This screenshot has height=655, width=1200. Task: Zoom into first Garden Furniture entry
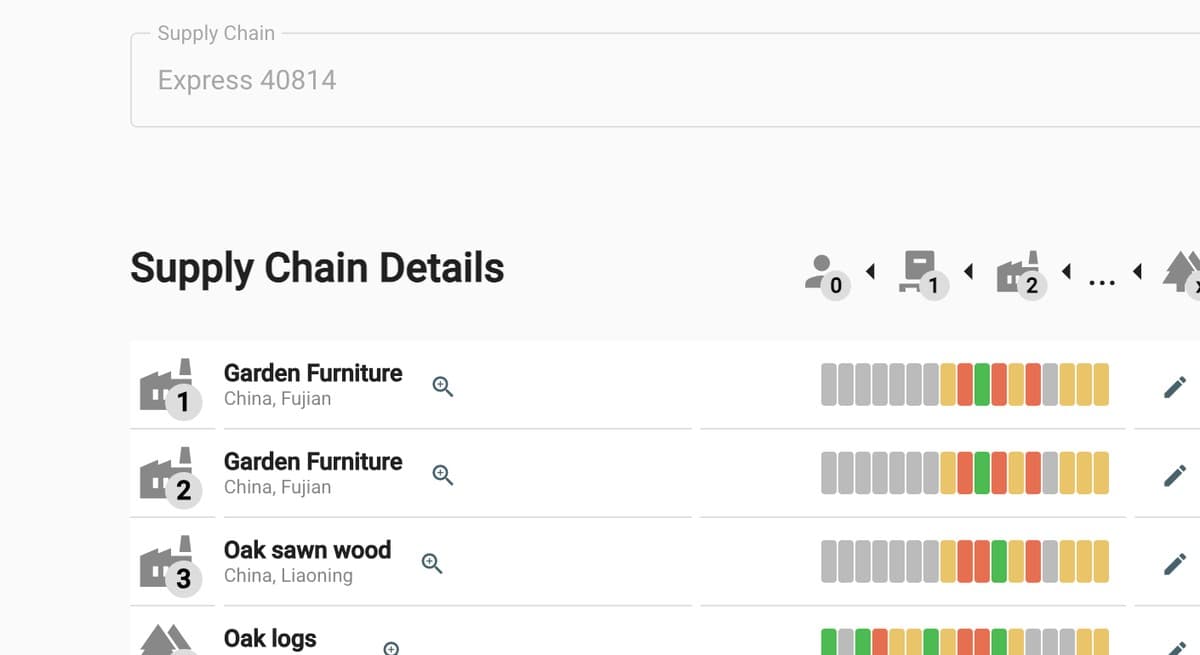point(443,386)
